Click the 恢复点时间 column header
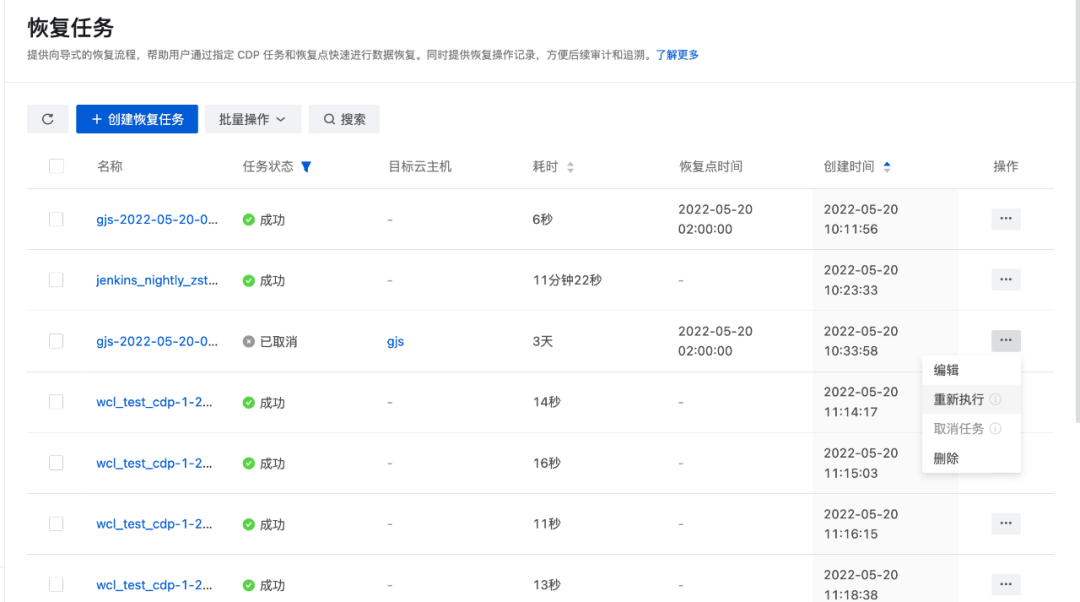The width and height of the screenshot is (1080, 602). pos(711,167)
